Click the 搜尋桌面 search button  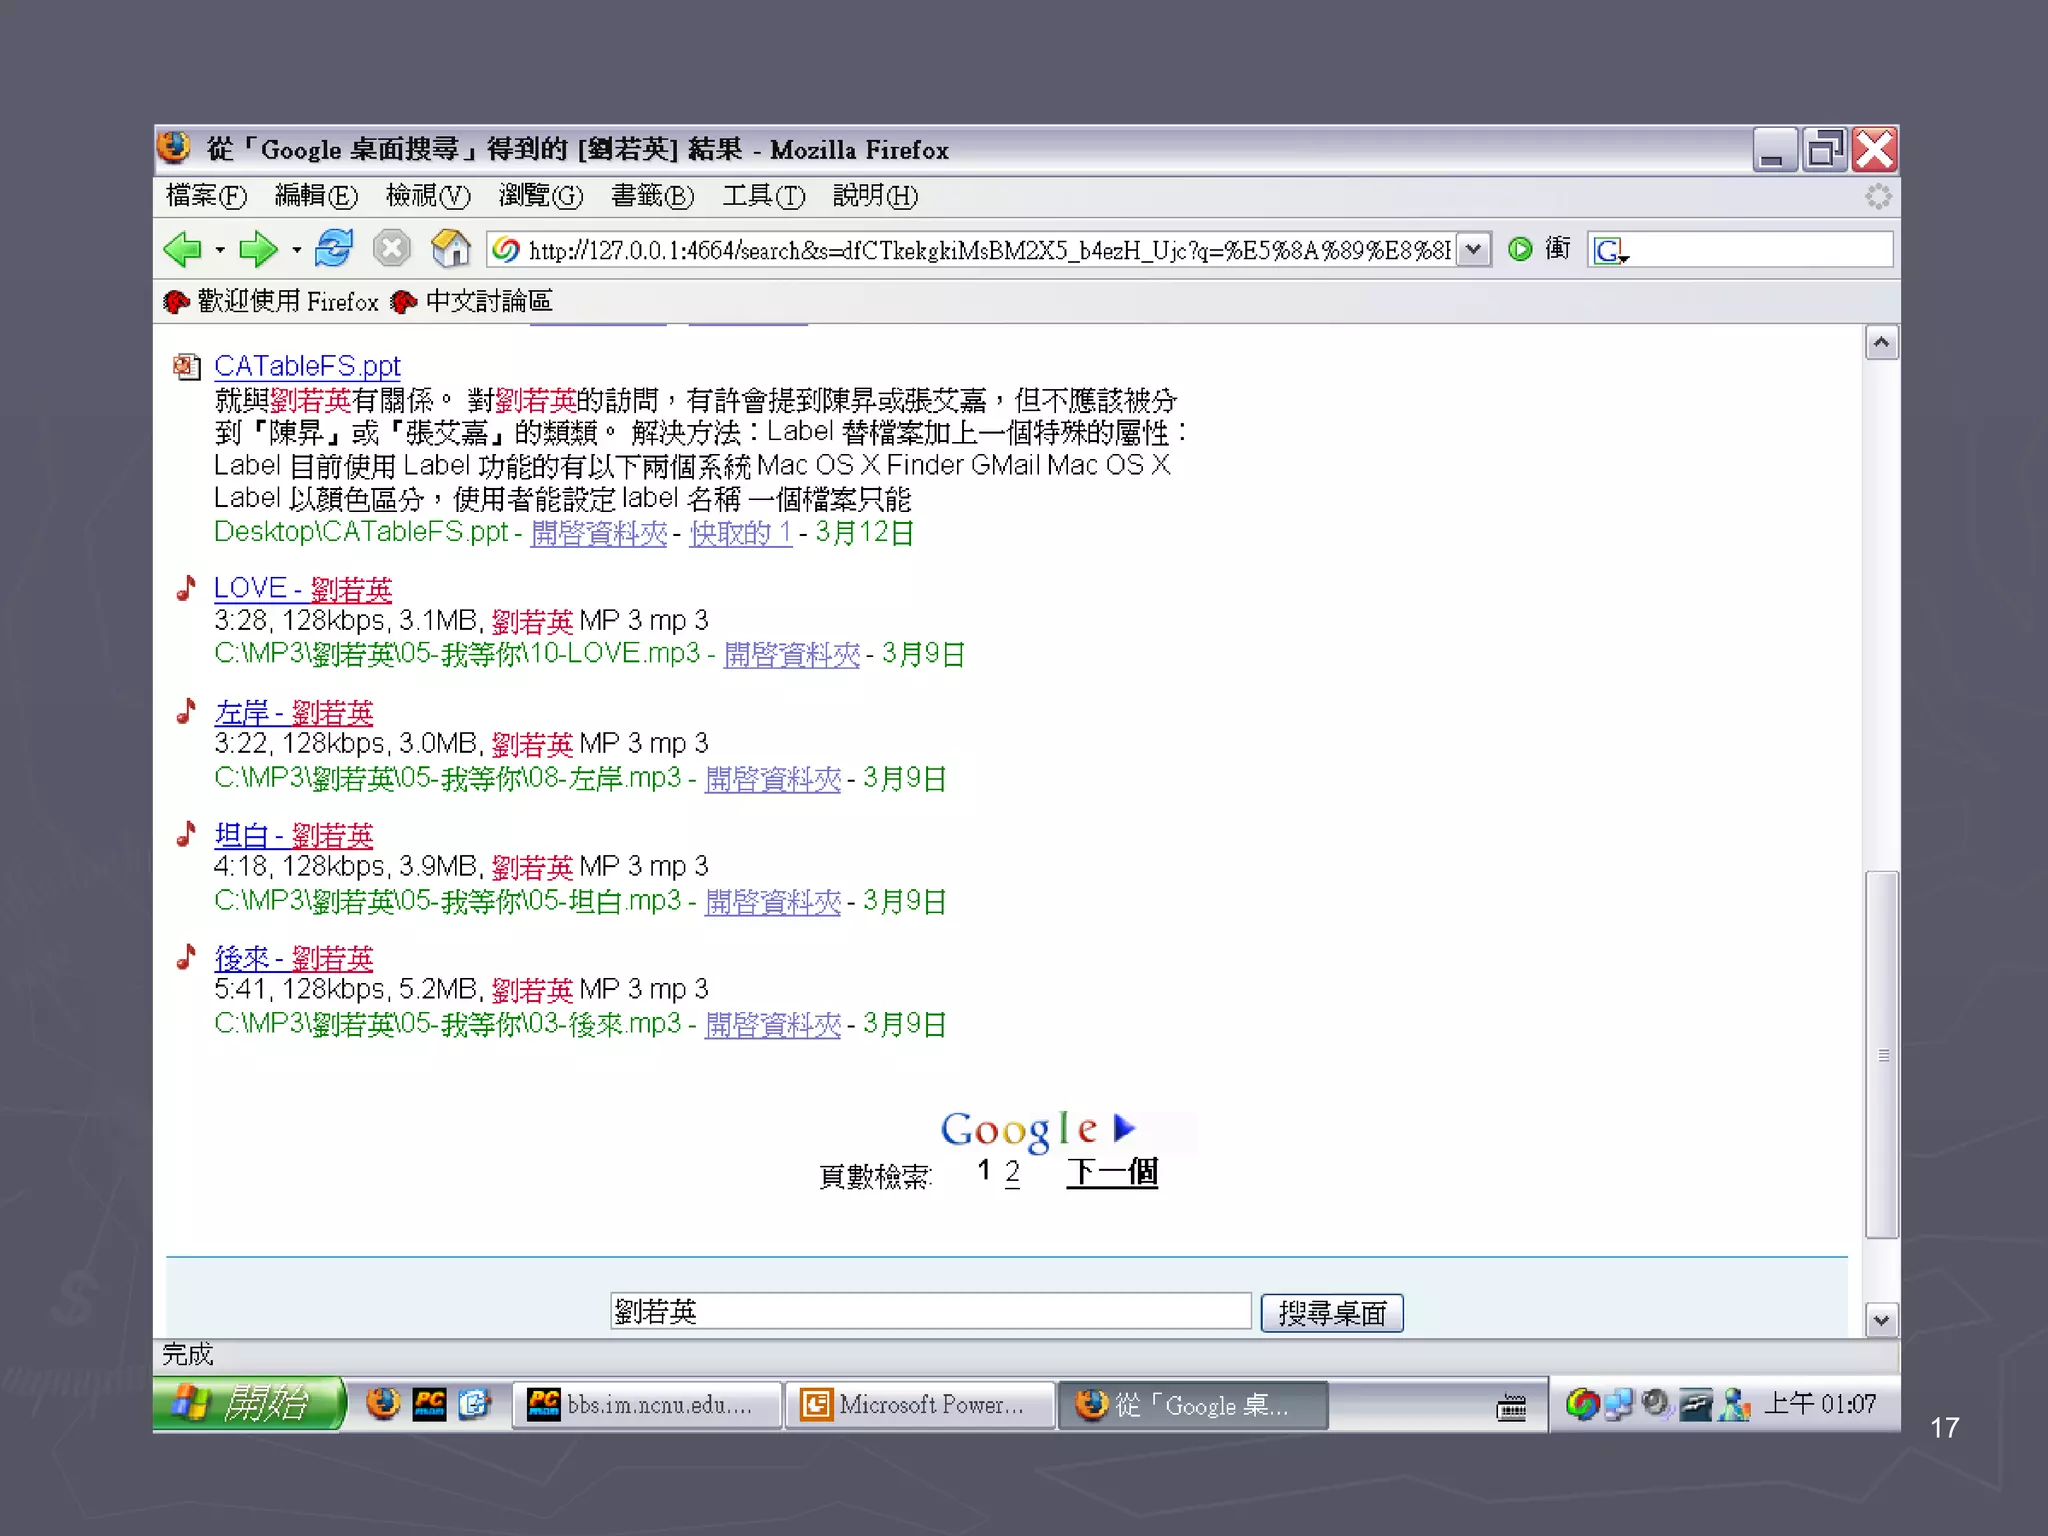pyautogui.click(x=1331, y=1312)
